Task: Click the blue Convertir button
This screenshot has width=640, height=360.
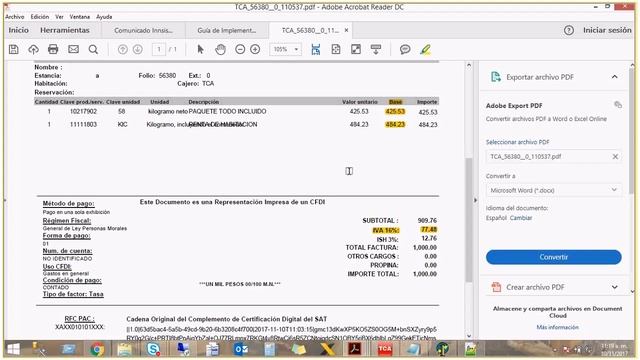Action: tap(554, 257)
